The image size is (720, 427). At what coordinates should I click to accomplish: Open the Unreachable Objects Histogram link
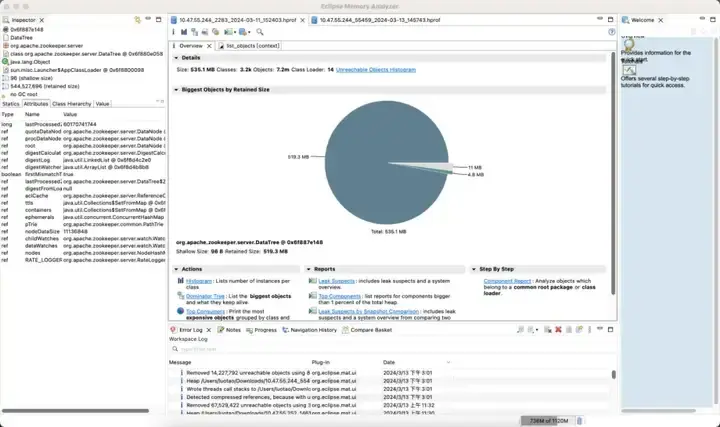pos(376,70)
